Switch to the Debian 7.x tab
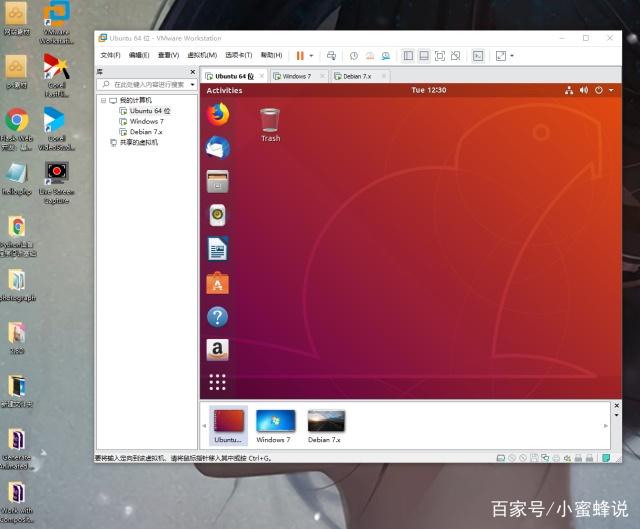 [357, 76]
